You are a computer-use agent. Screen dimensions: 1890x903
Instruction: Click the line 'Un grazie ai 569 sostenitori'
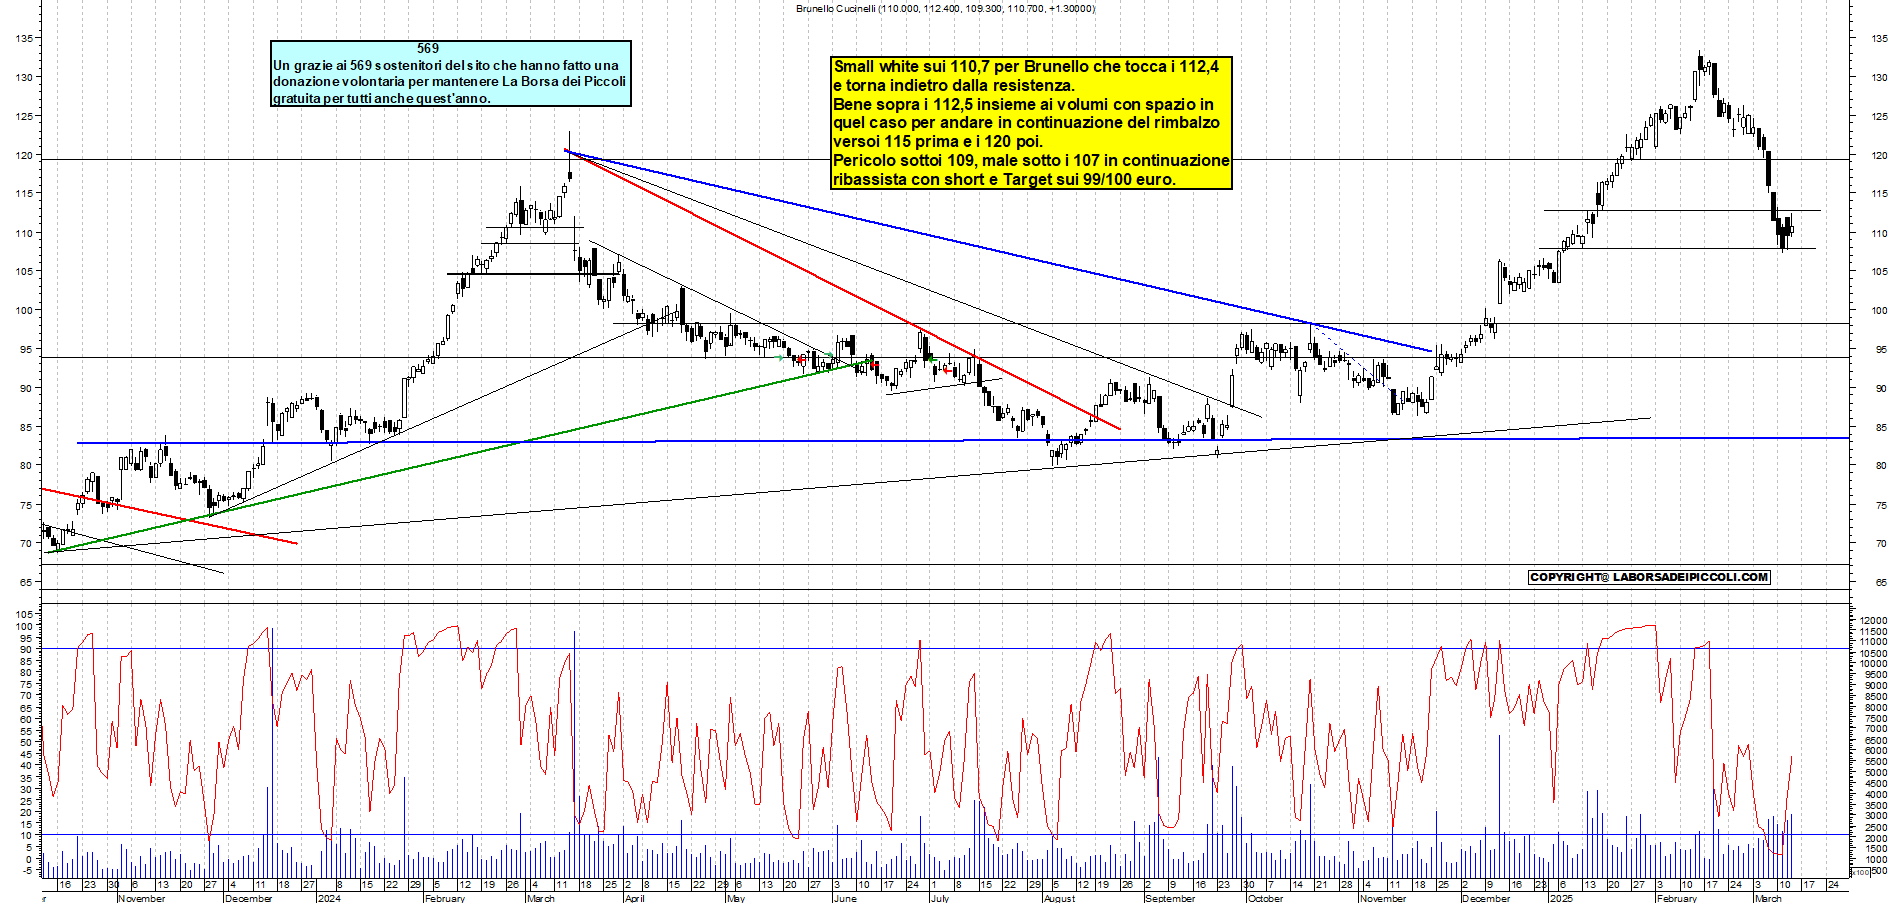(446, 65)
